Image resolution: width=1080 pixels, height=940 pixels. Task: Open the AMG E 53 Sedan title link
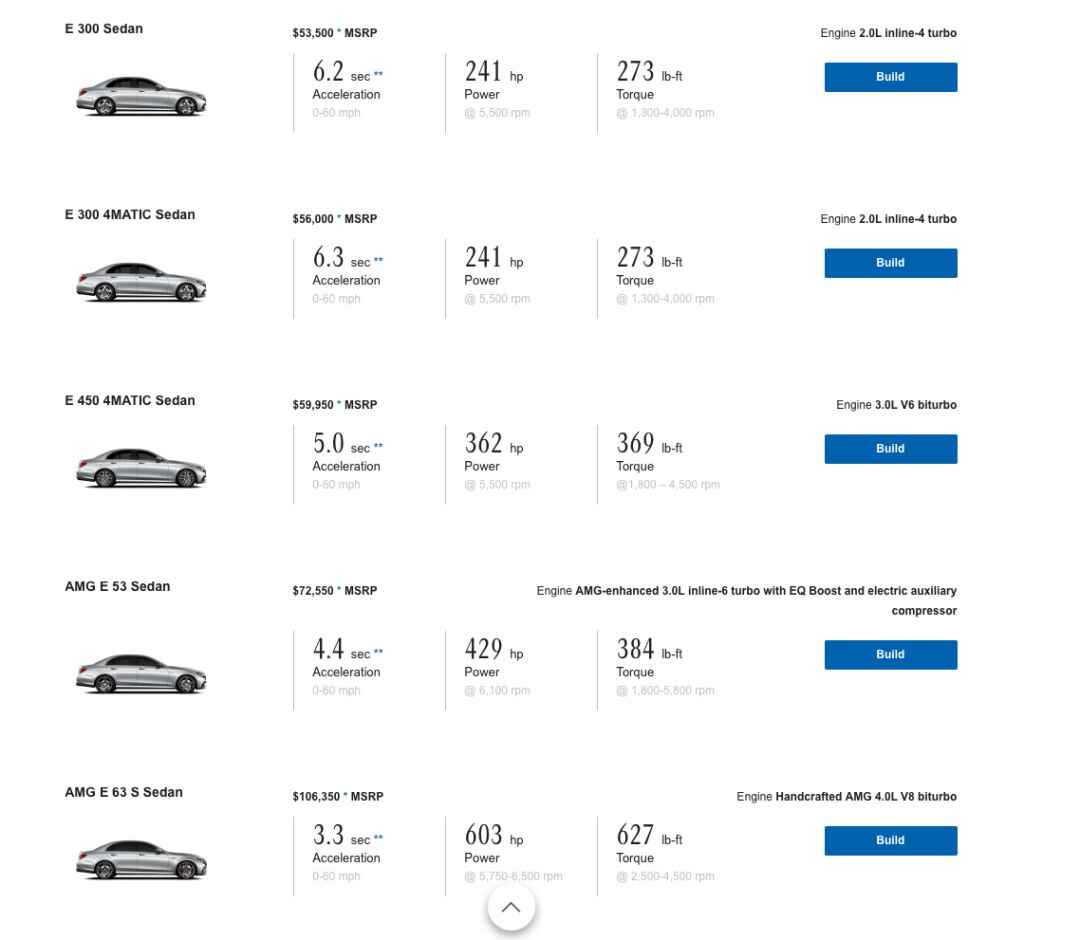(x=117, y=587)
